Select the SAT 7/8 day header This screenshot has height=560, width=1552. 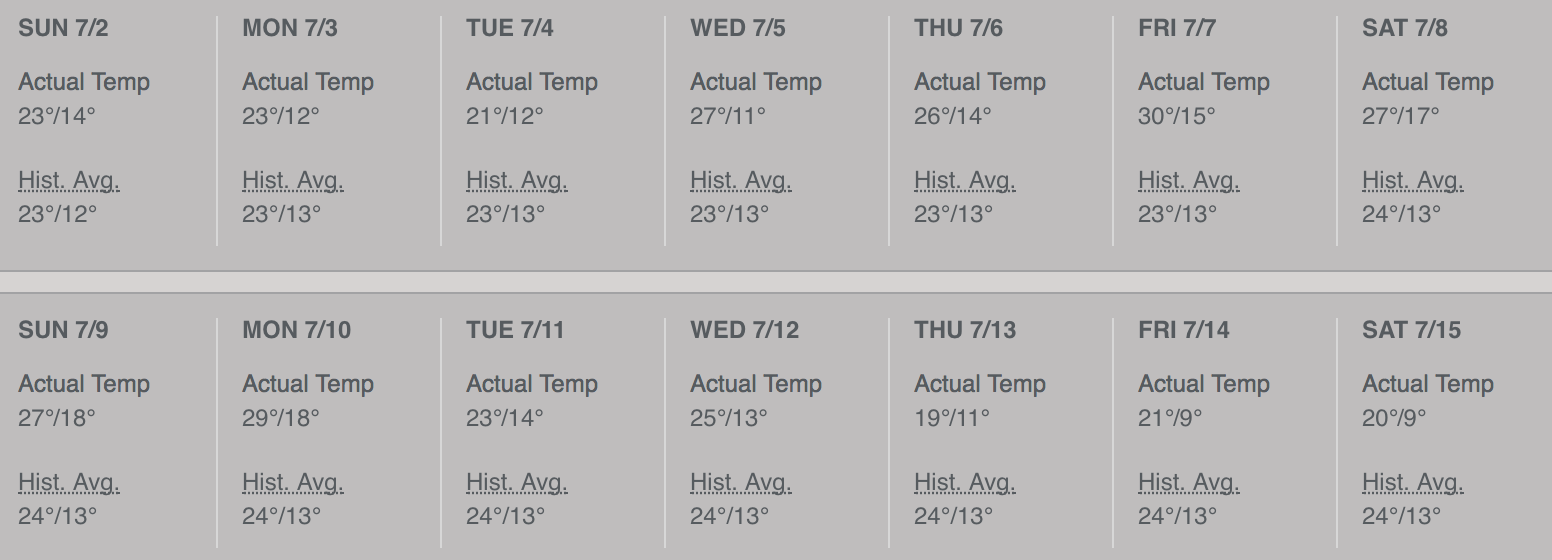pyautogui.click(x=1405, y=28)
